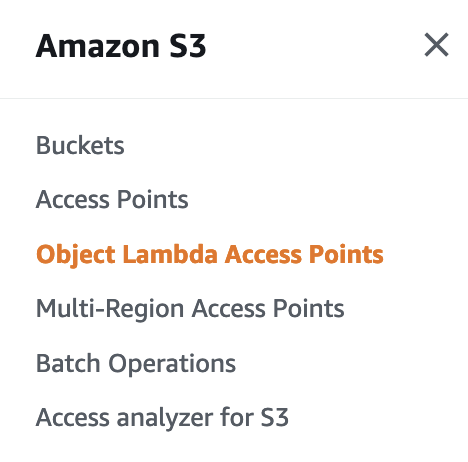Hide the S3 side menu with X
This screenshot has height=462, width=468.
tap(436, 45)
